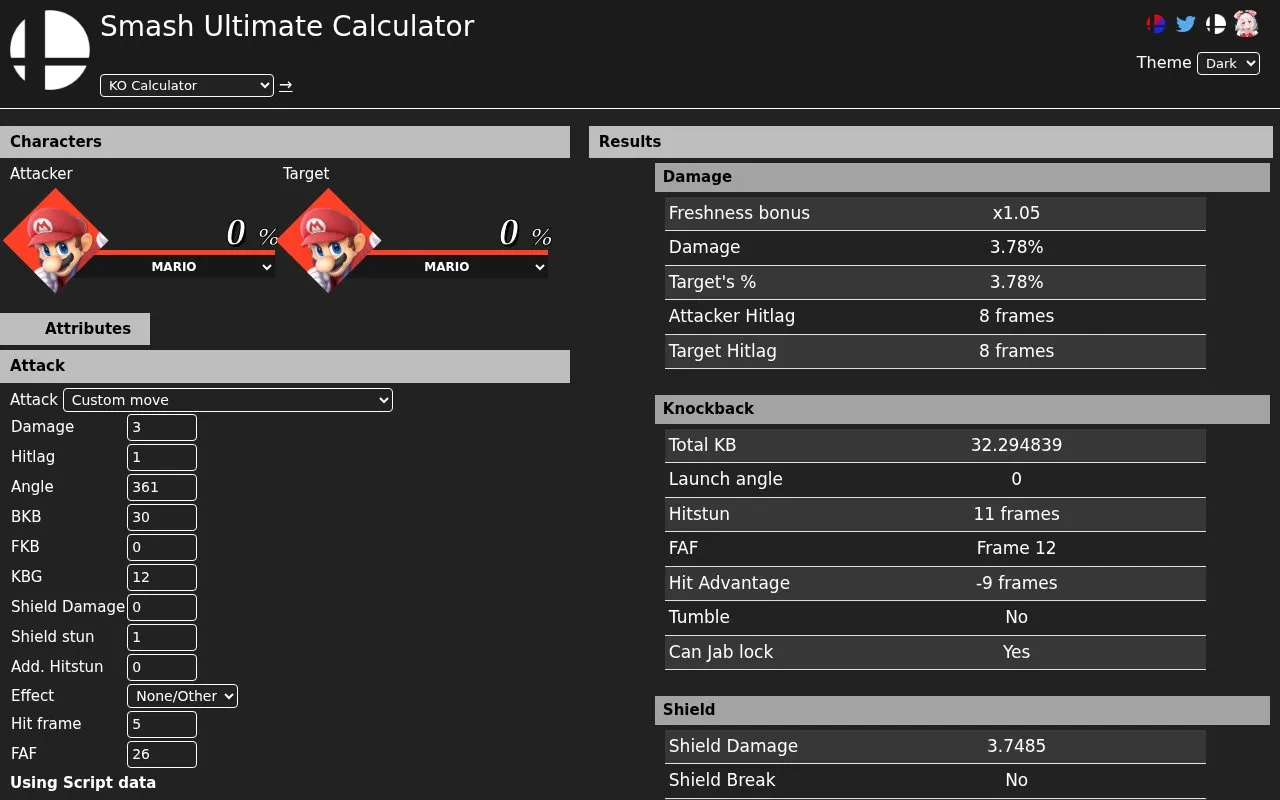The image size is (1280, 800).
Task: Click the Results section header
Action: pyautogui.click(x=931, y=142)
